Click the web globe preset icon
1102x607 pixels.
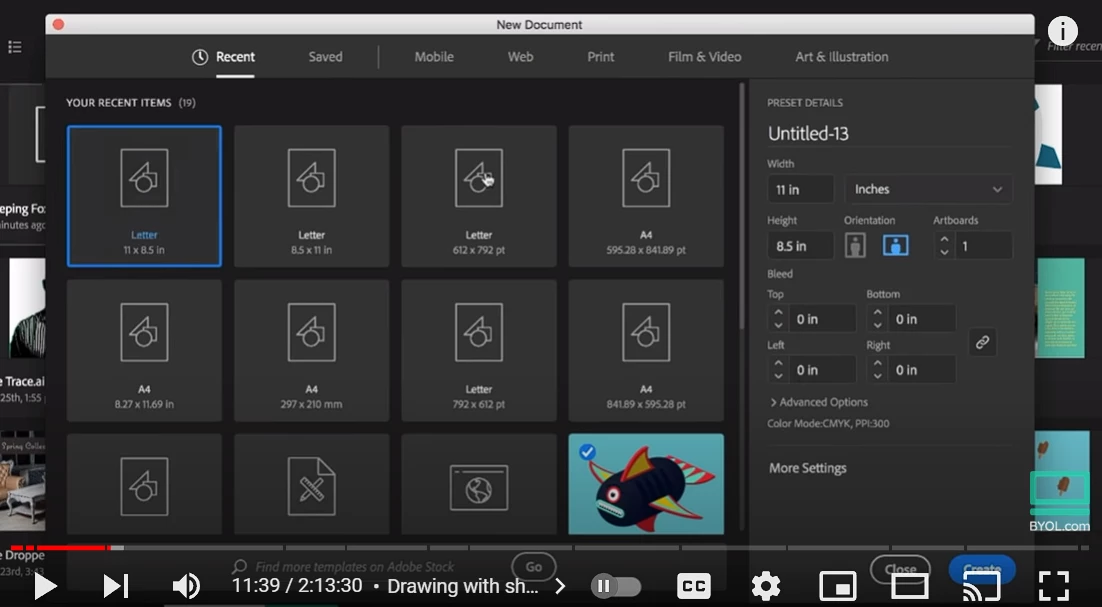[x=479, y=487]
